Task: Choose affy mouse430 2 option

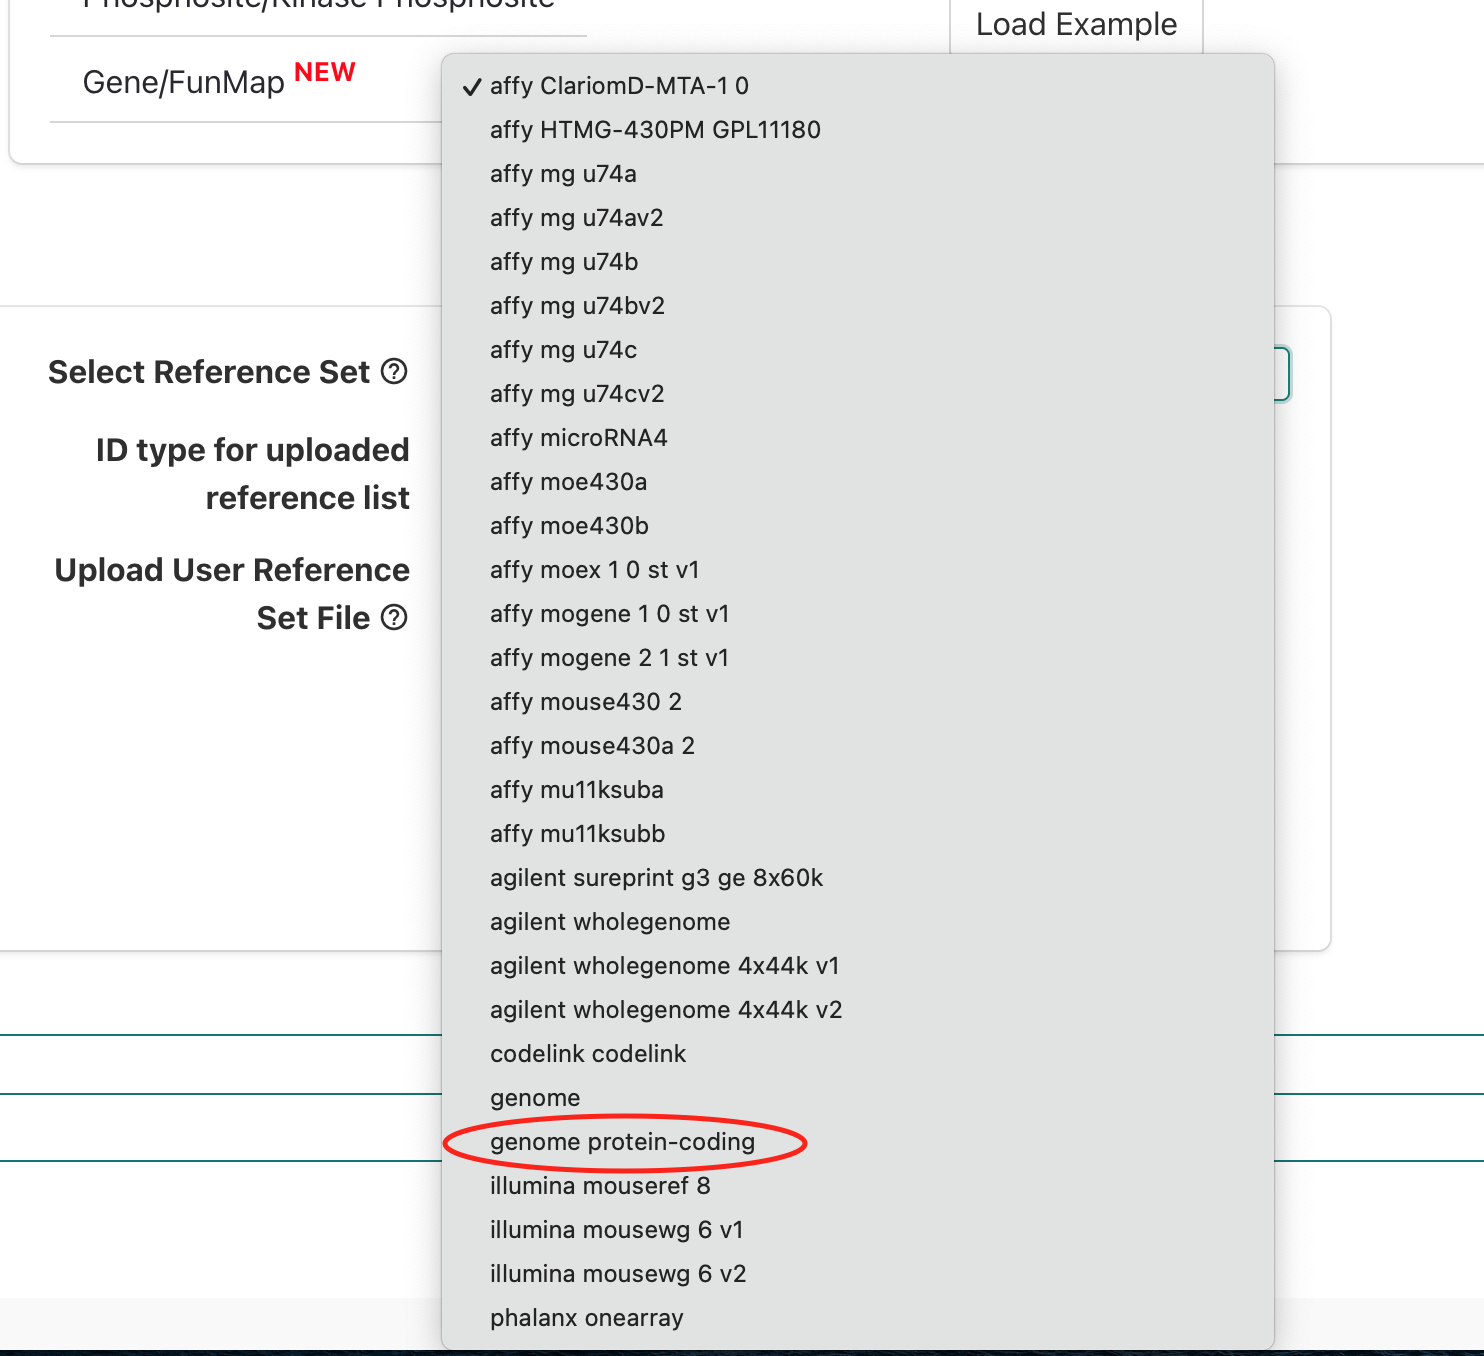Action: pyautogui.click(x=585, y=701)
